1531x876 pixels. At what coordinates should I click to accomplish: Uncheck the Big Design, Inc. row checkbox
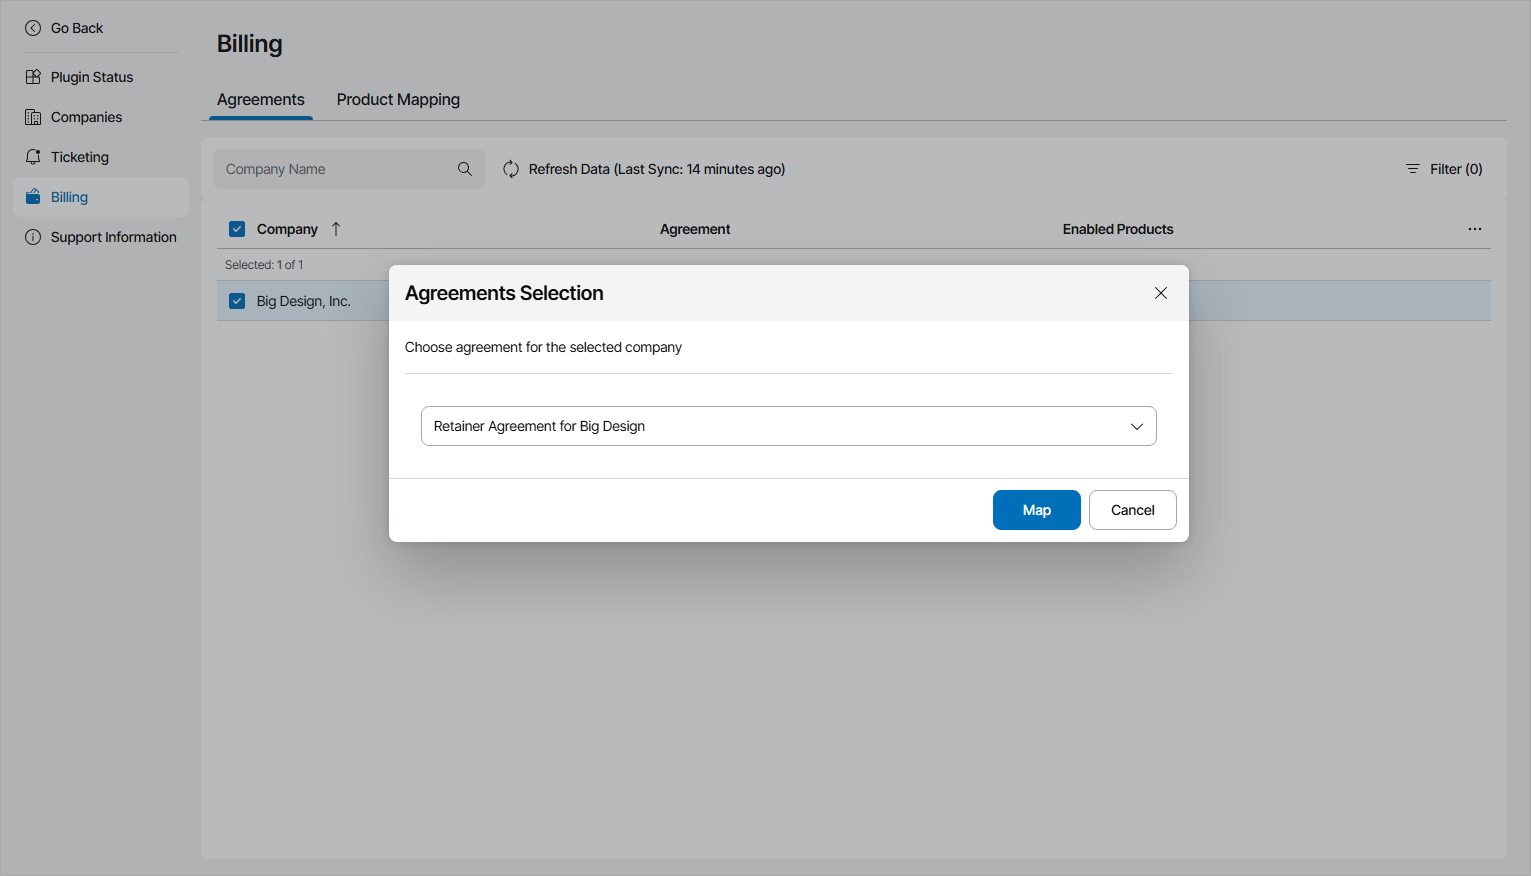coord(237,300)
